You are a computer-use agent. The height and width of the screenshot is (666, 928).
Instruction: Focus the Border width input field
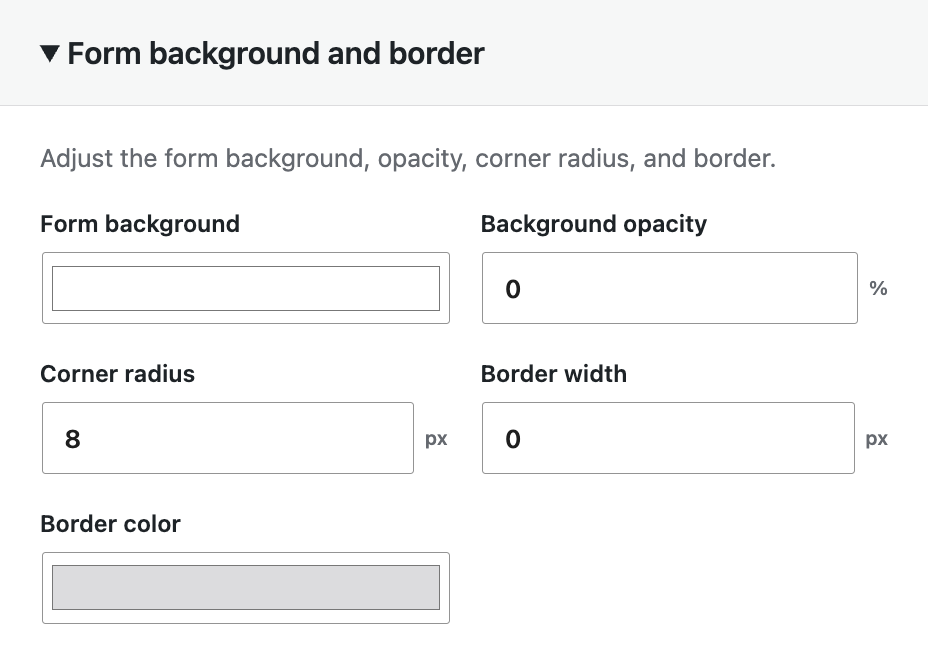[668, 438]
